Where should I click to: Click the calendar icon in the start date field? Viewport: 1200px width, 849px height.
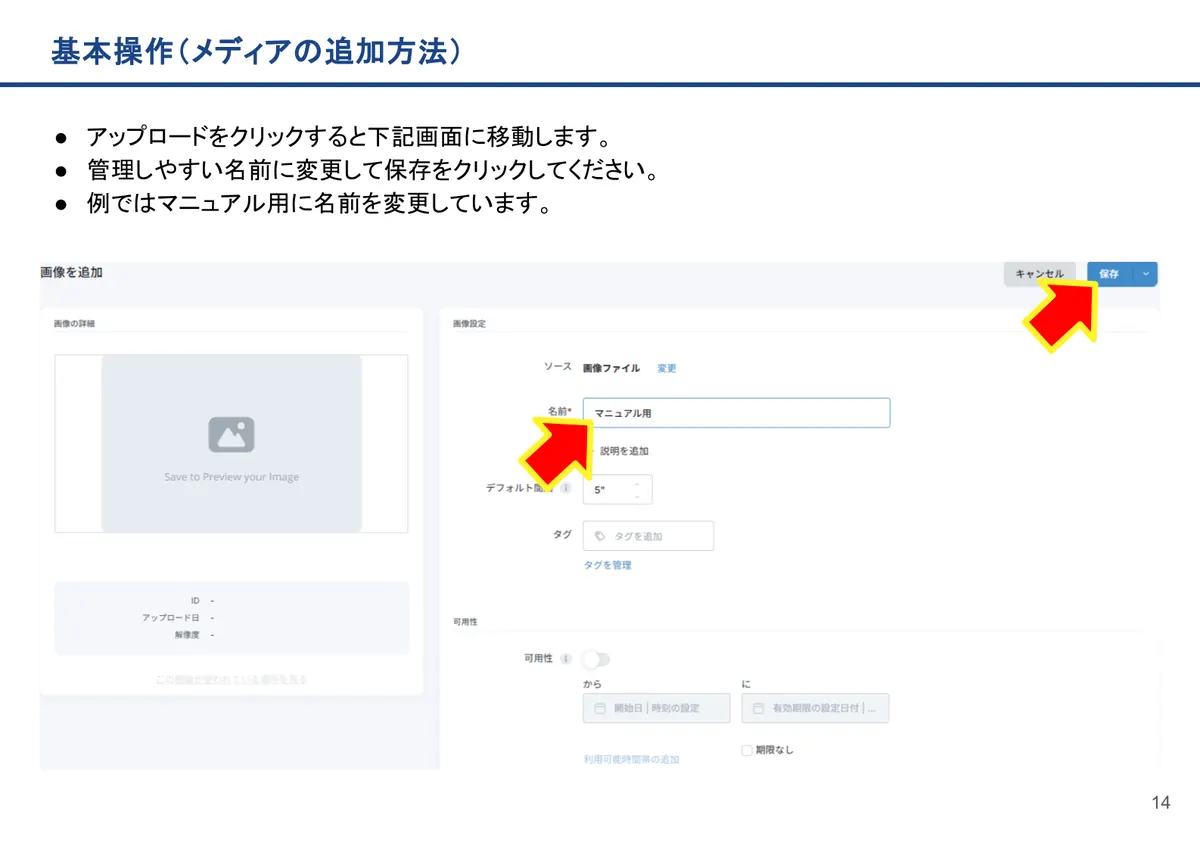pyautogui.click(x=600, y=708)
